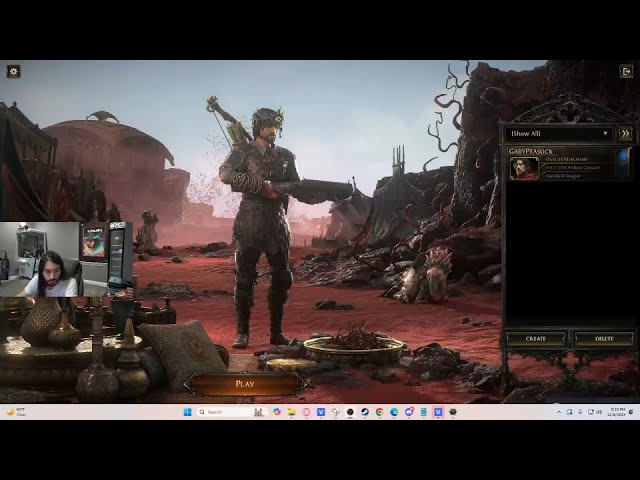This screenshot has height=480, width=640.
Task: Click GaryPeasock's character portrait
Action: point(524,167)
